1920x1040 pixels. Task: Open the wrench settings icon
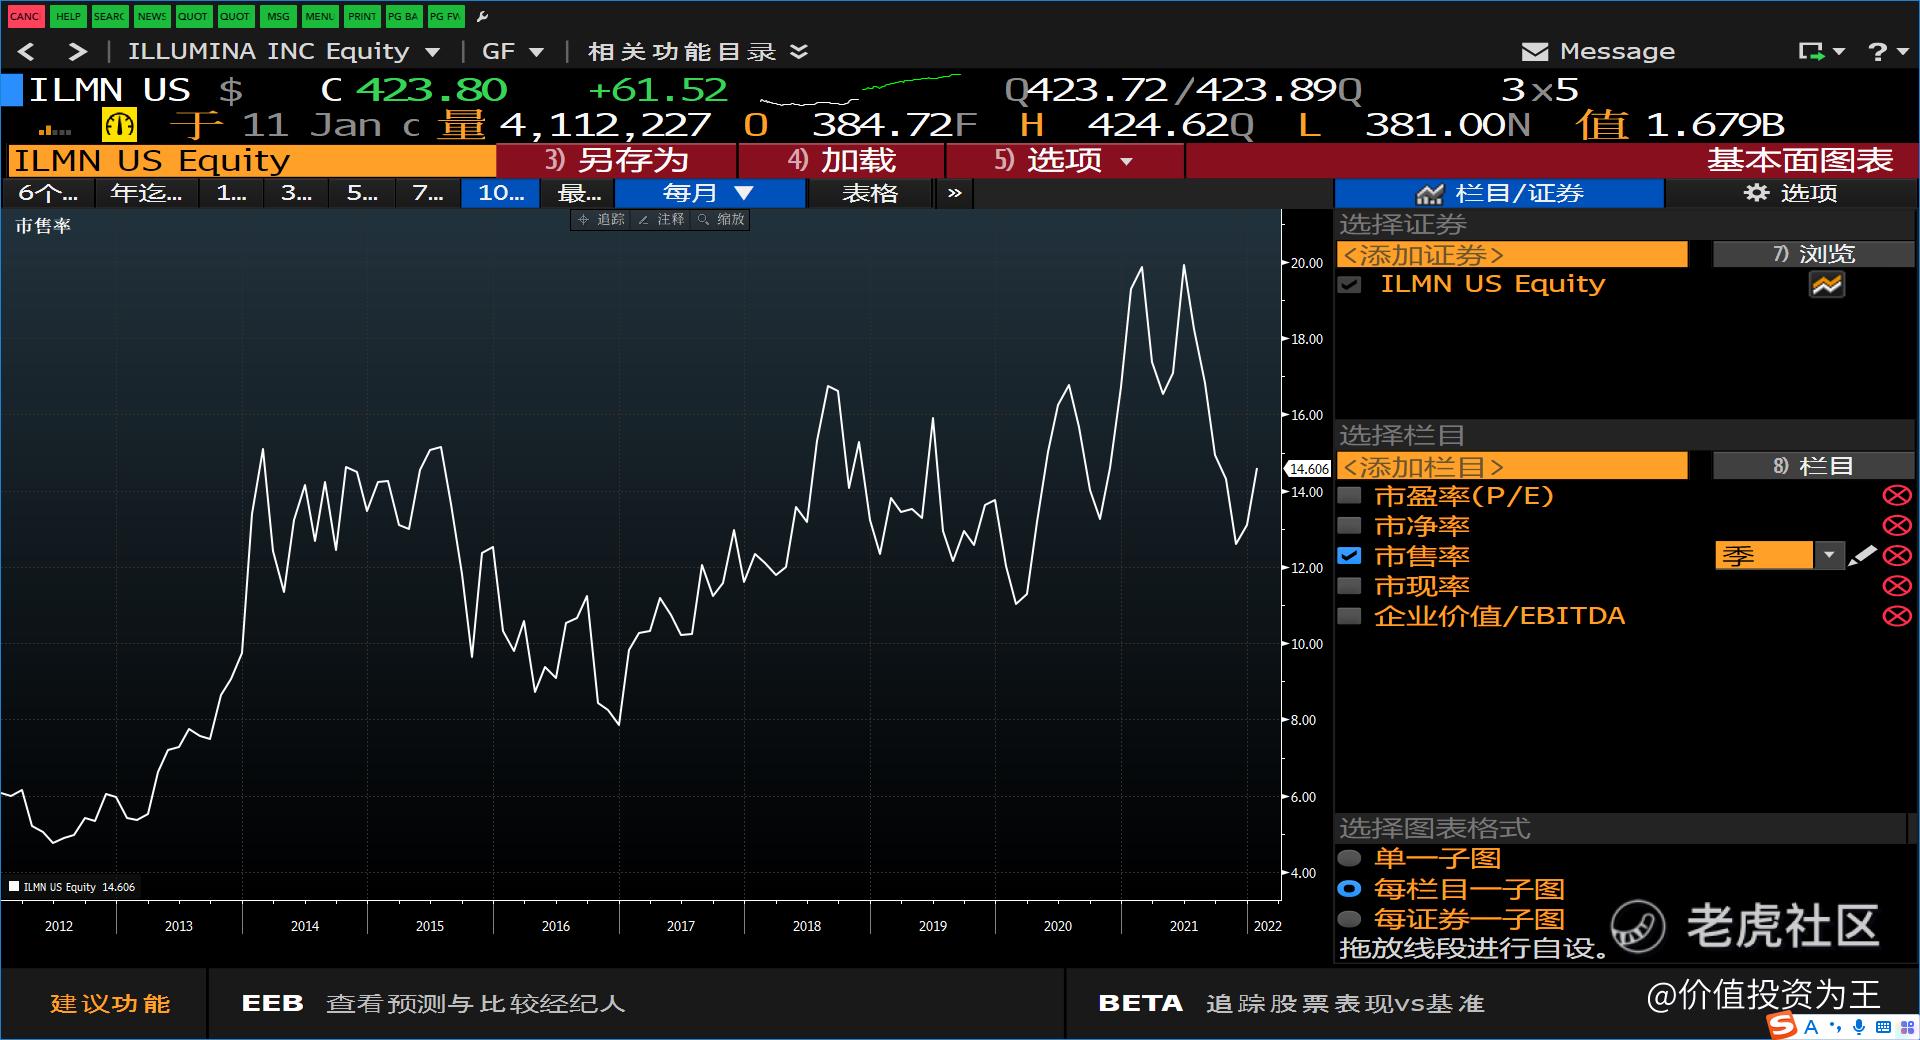(x=483, y=16)
